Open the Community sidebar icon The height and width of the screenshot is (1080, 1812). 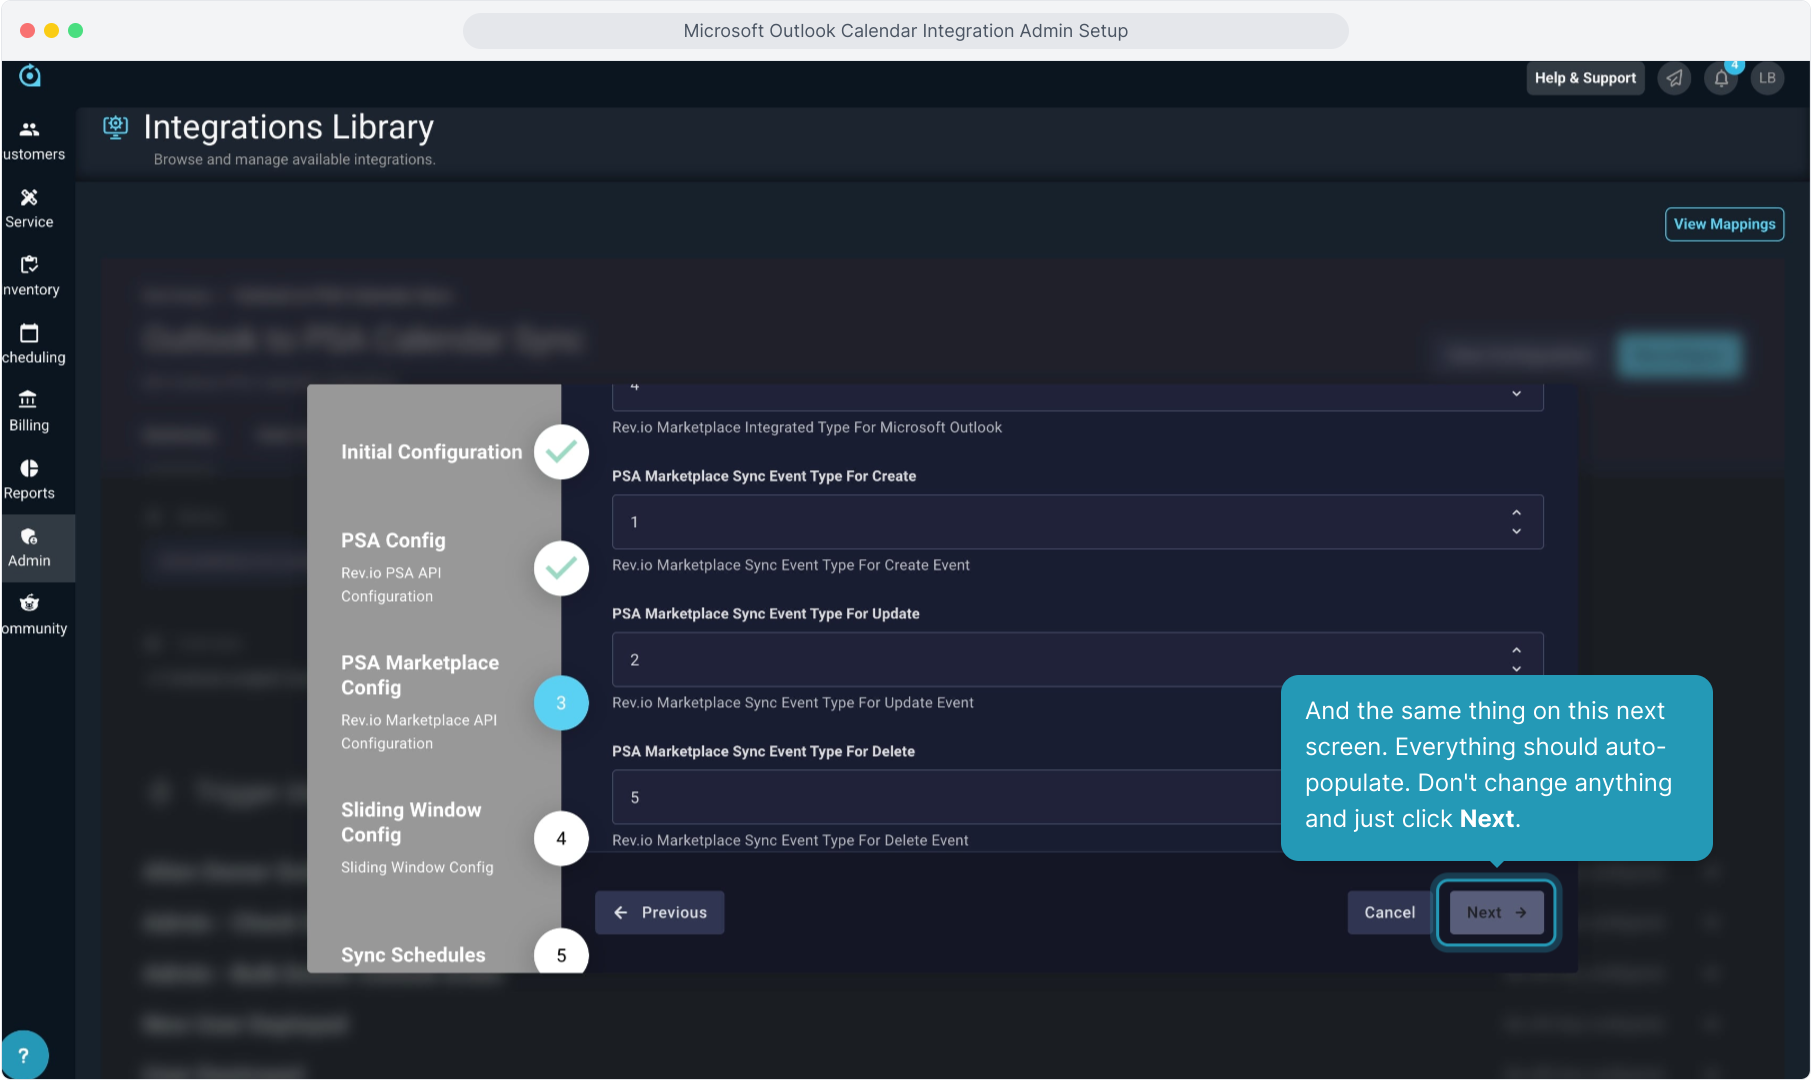30,603
